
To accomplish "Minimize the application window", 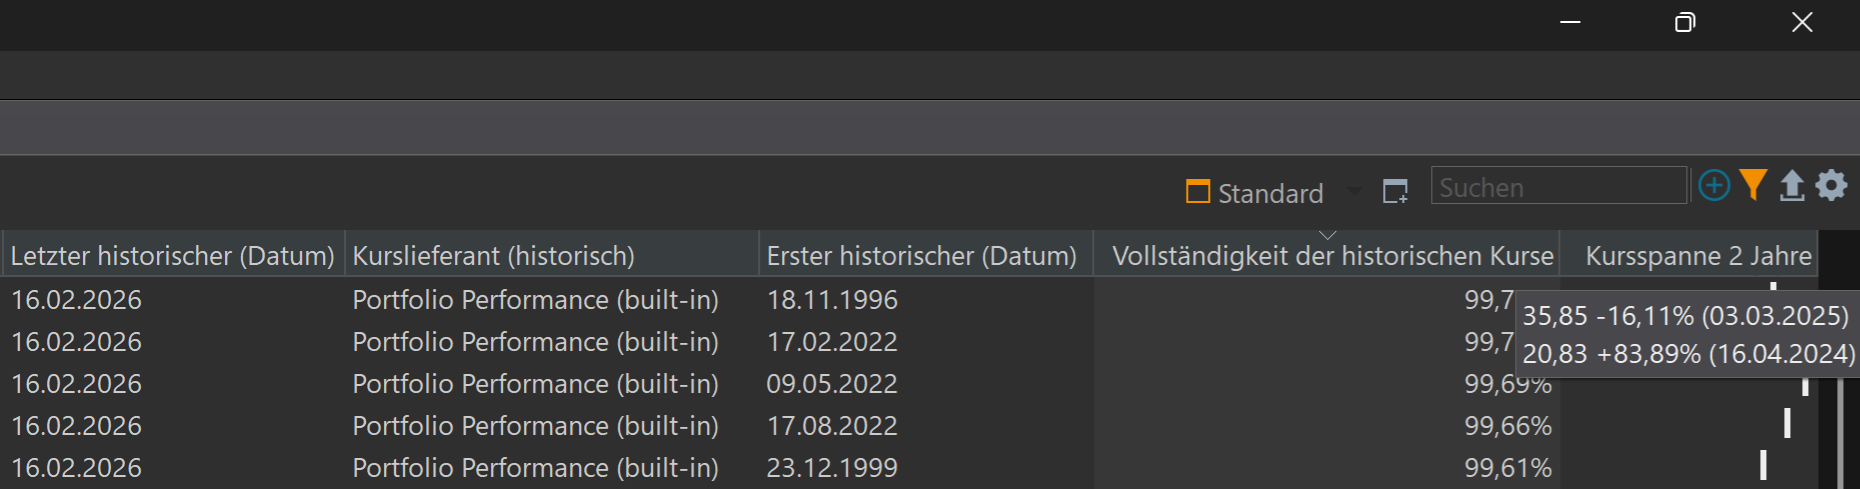I will (x=1570, y=22).
